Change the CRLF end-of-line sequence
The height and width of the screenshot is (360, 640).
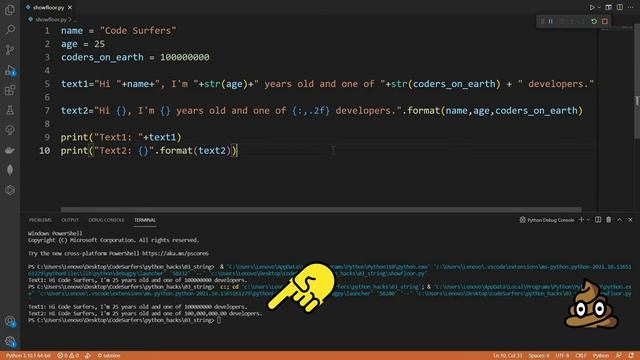(x=580, y=356)
